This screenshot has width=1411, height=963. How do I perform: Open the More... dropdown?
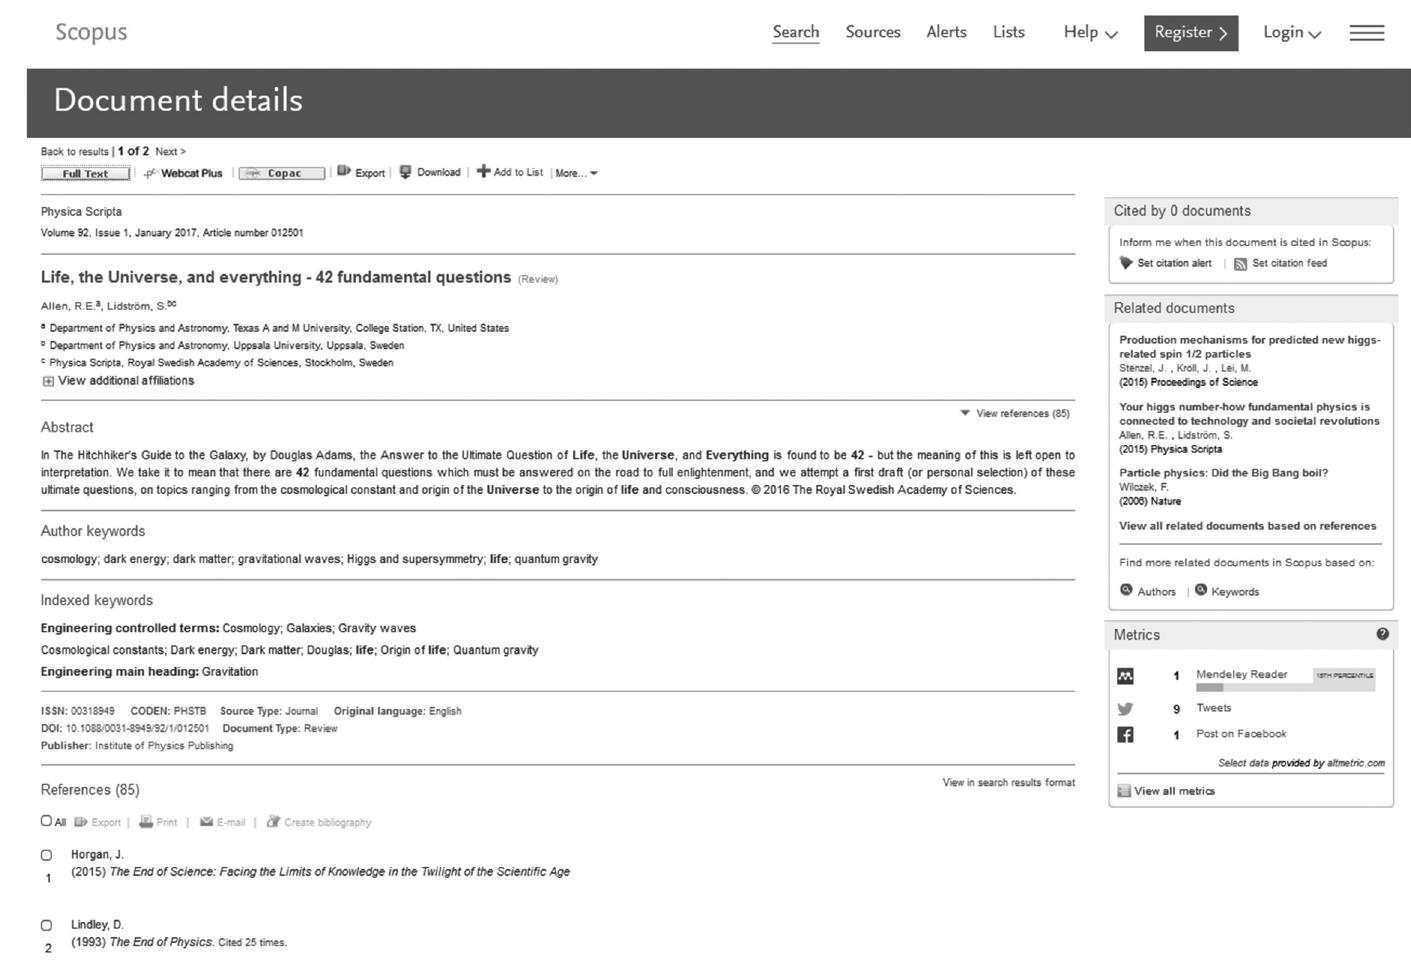tap(576, 173)
